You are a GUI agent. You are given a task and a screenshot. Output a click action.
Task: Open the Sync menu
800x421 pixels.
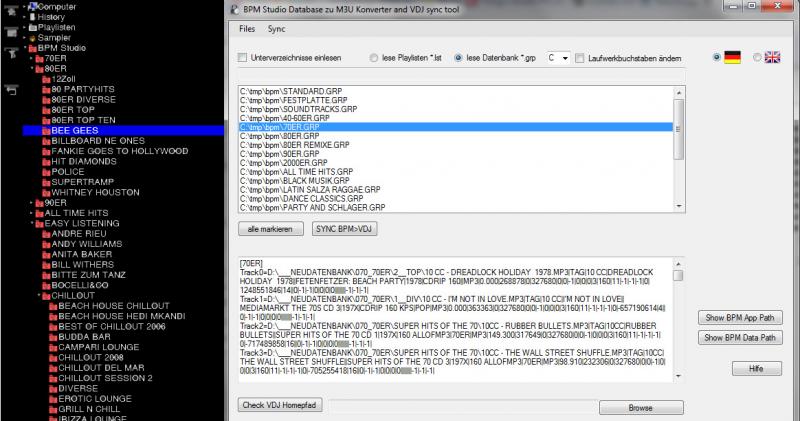277,29
